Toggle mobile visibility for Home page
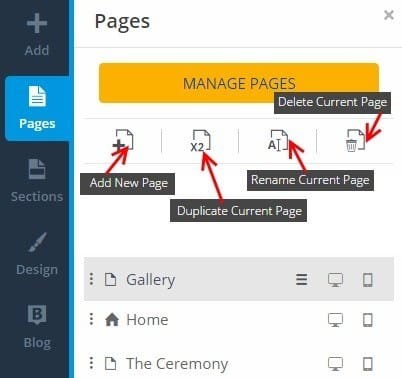Viewport: 402px width, 378px height. pyautogui.click(x=368, y=320)
